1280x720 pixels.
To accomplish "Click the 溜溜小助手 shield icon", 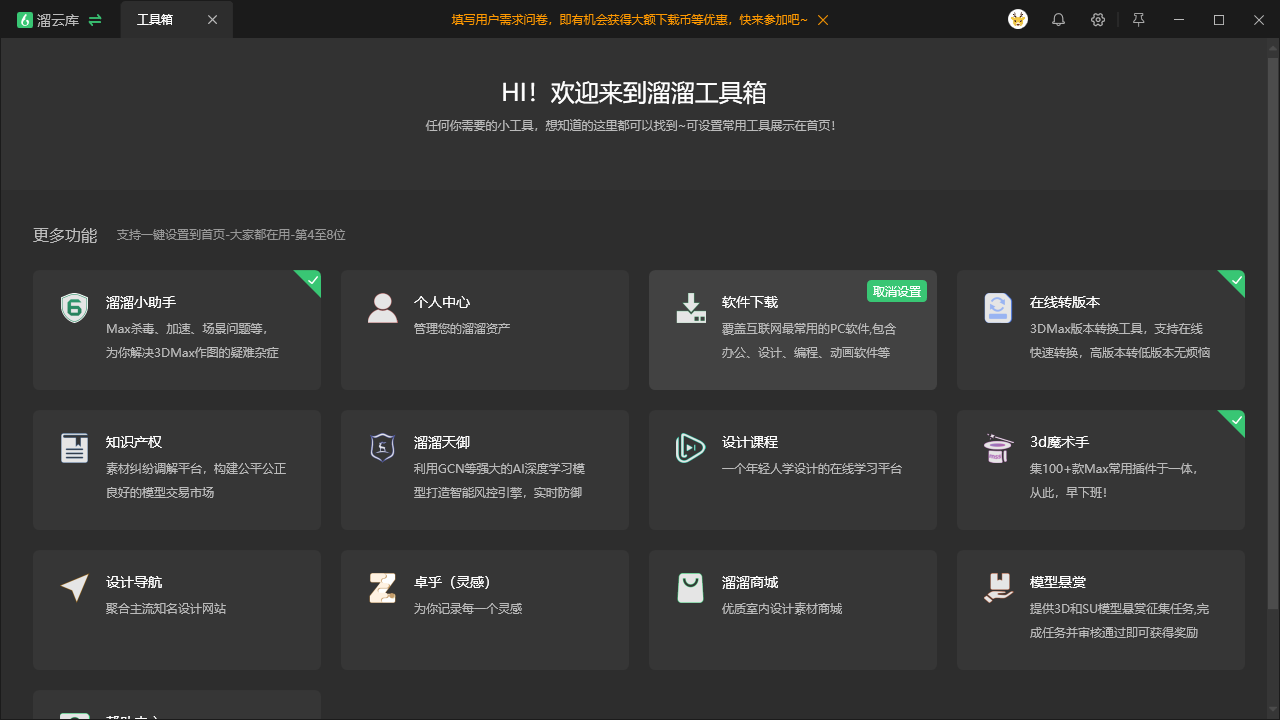I will pyautogui.click(x=74, y=308).
